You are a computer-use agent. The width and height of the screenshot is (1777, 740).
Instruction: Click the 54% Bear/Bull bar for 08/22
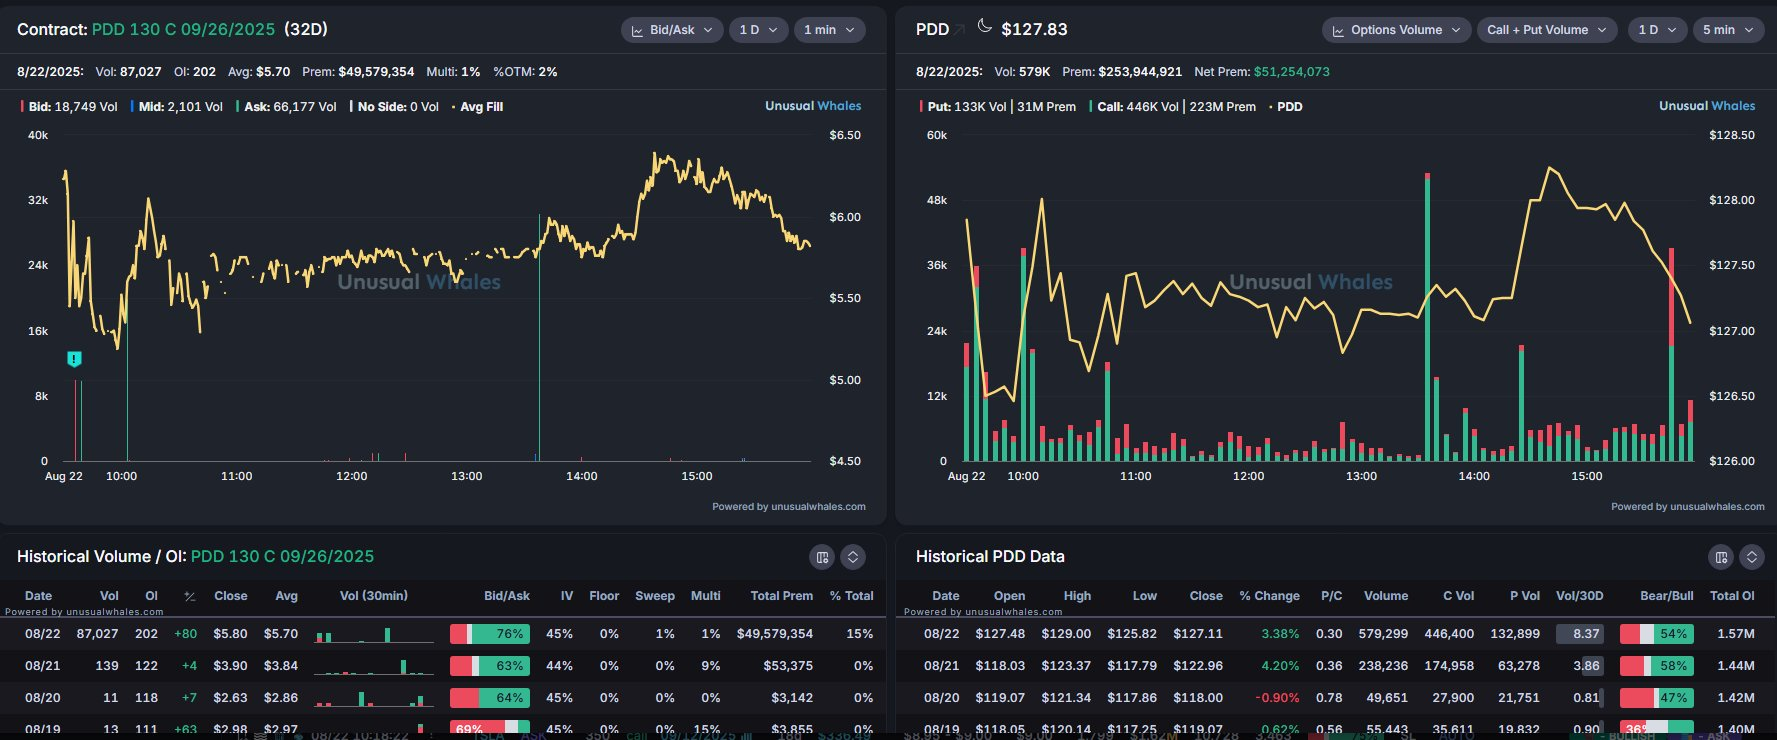tap(1657, 634)
